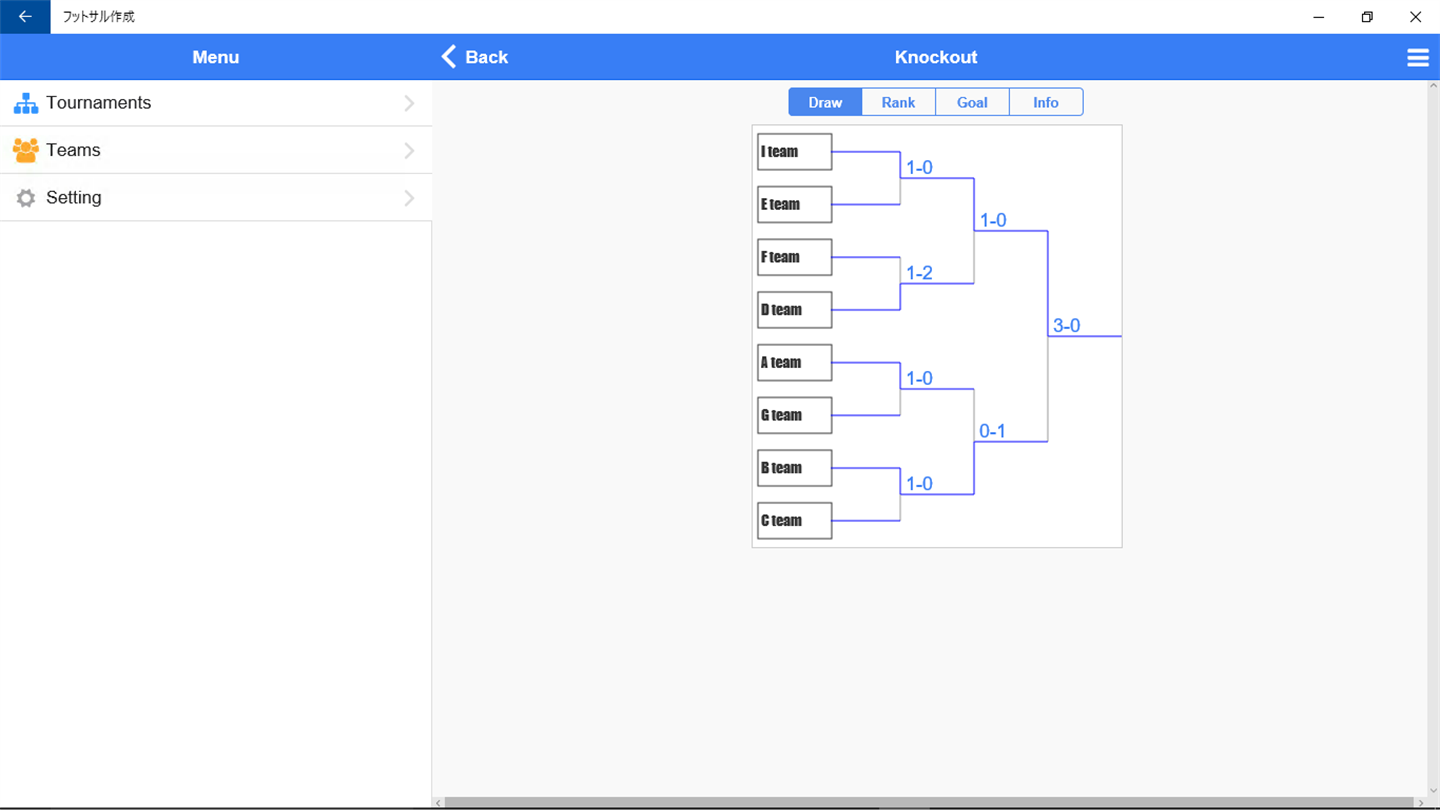
Task: Click the 1-2 score for F vs D
Action: (x=919, y=273)
